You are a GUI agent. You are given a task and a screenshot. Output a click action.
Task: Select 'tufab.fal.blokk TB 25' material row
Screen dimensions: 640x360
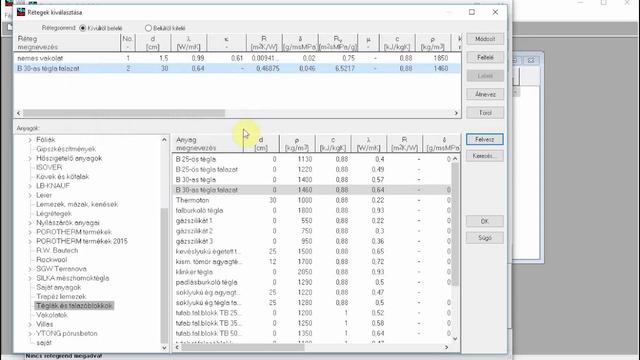(312, 313)
